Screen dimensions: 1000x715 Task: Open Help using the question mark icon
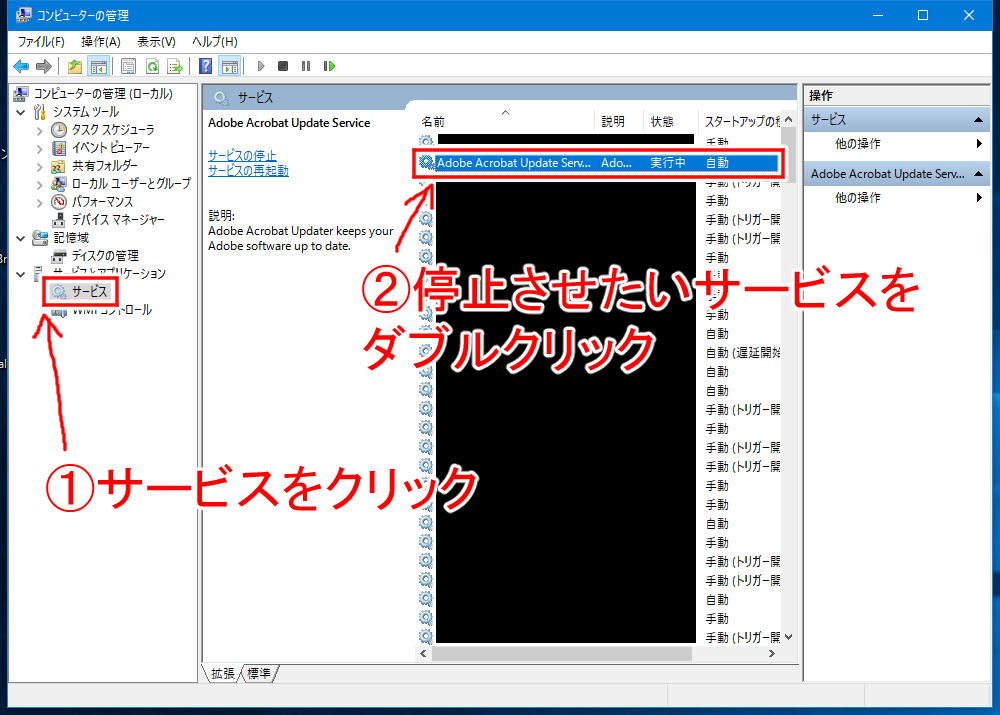(205, 66)
